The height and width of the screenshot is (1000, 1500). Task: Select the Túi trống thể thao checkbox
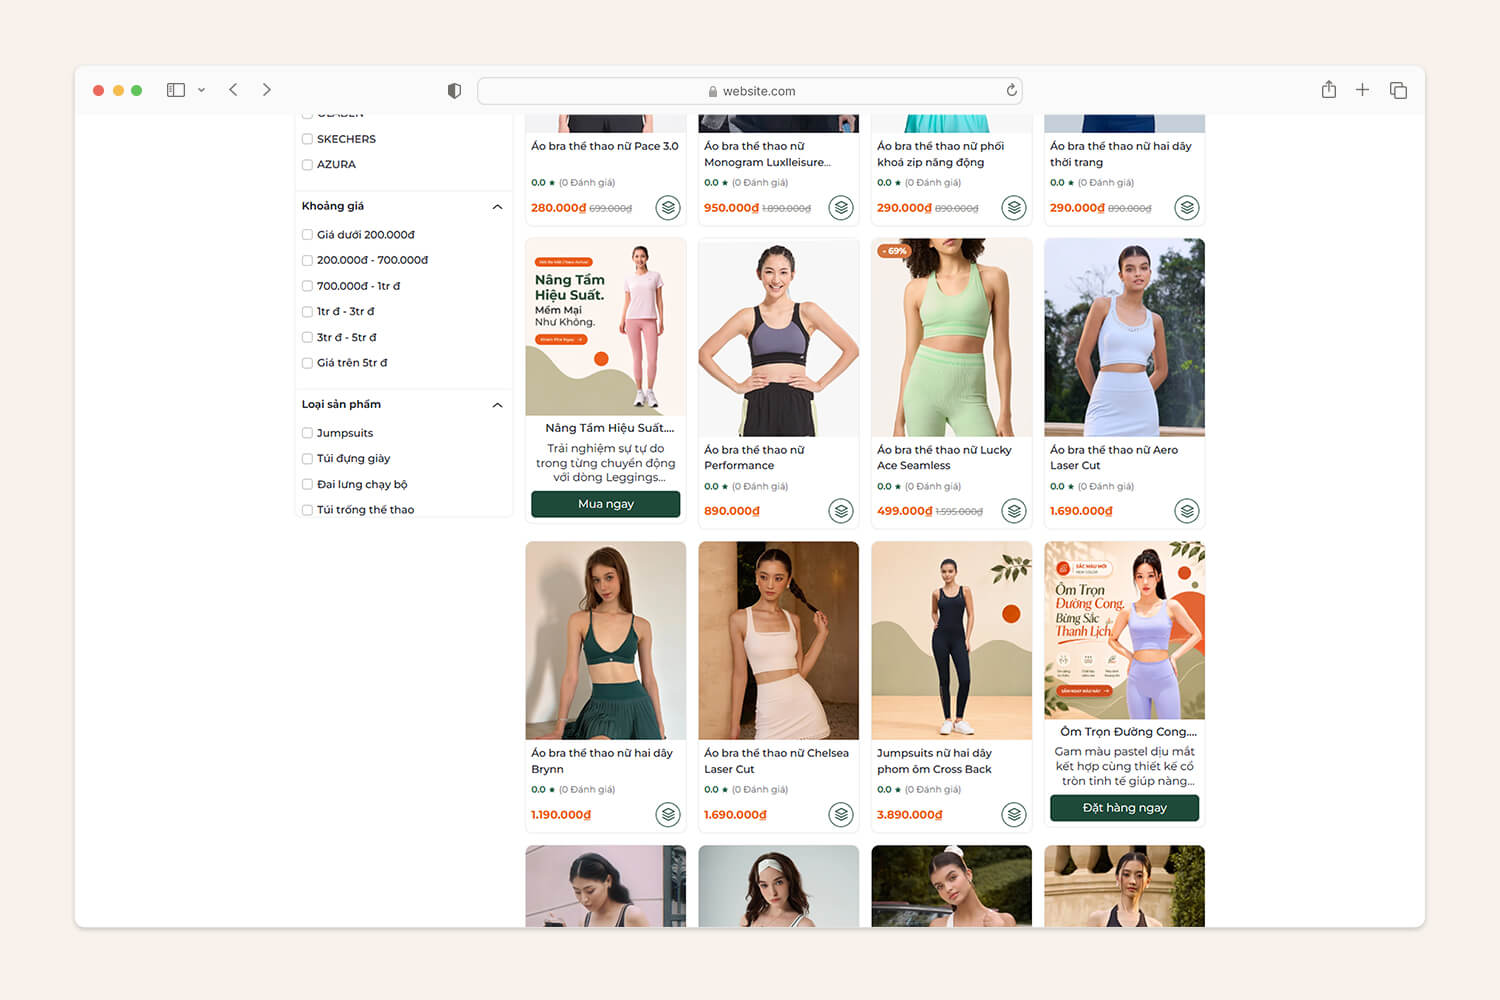point(307,510)
